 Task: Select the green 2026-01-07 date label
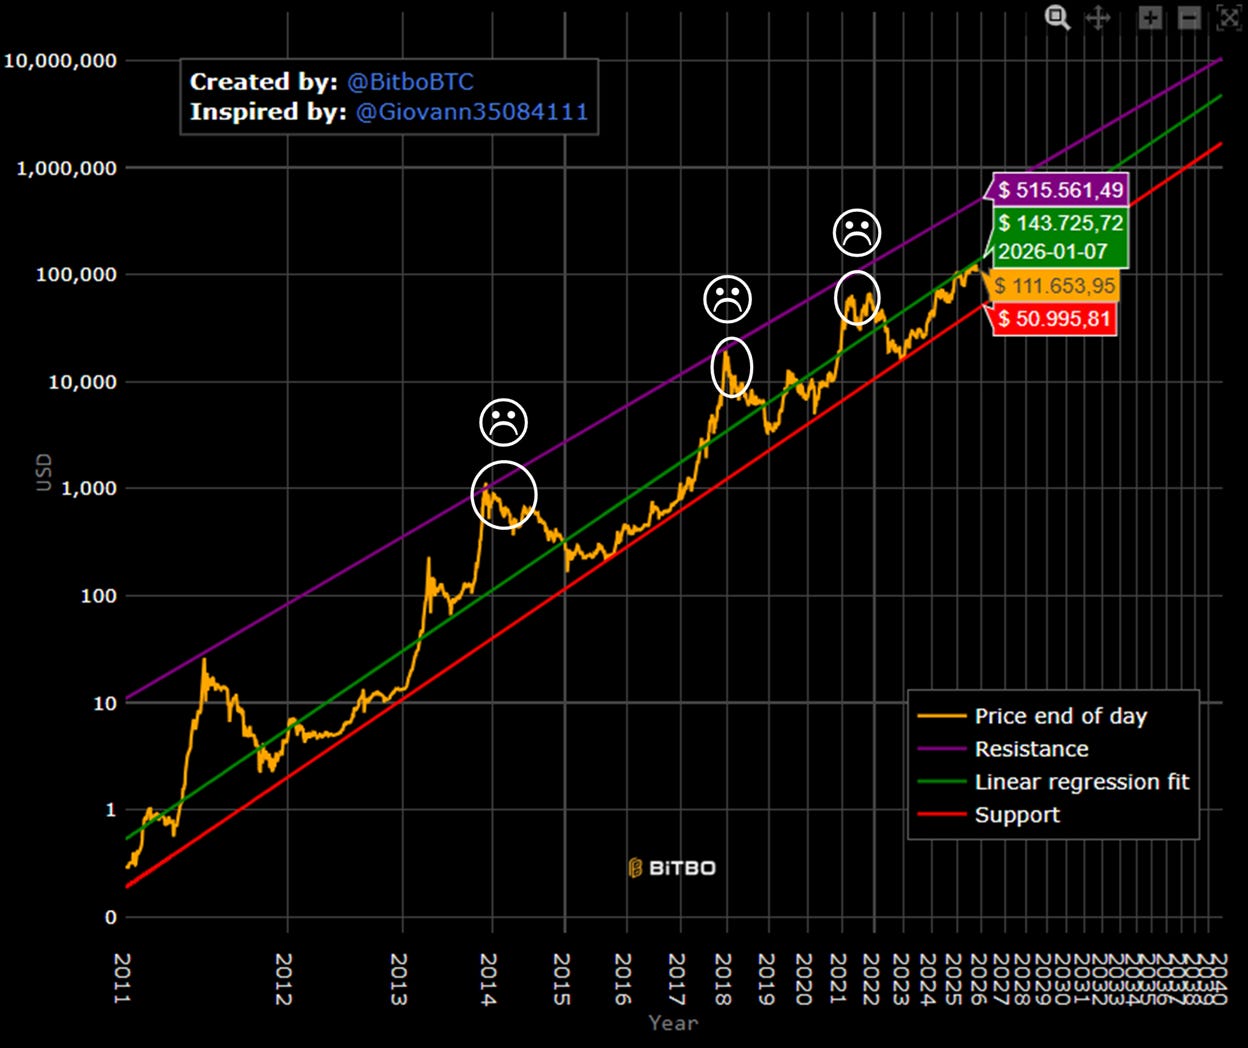point(1054,252)
